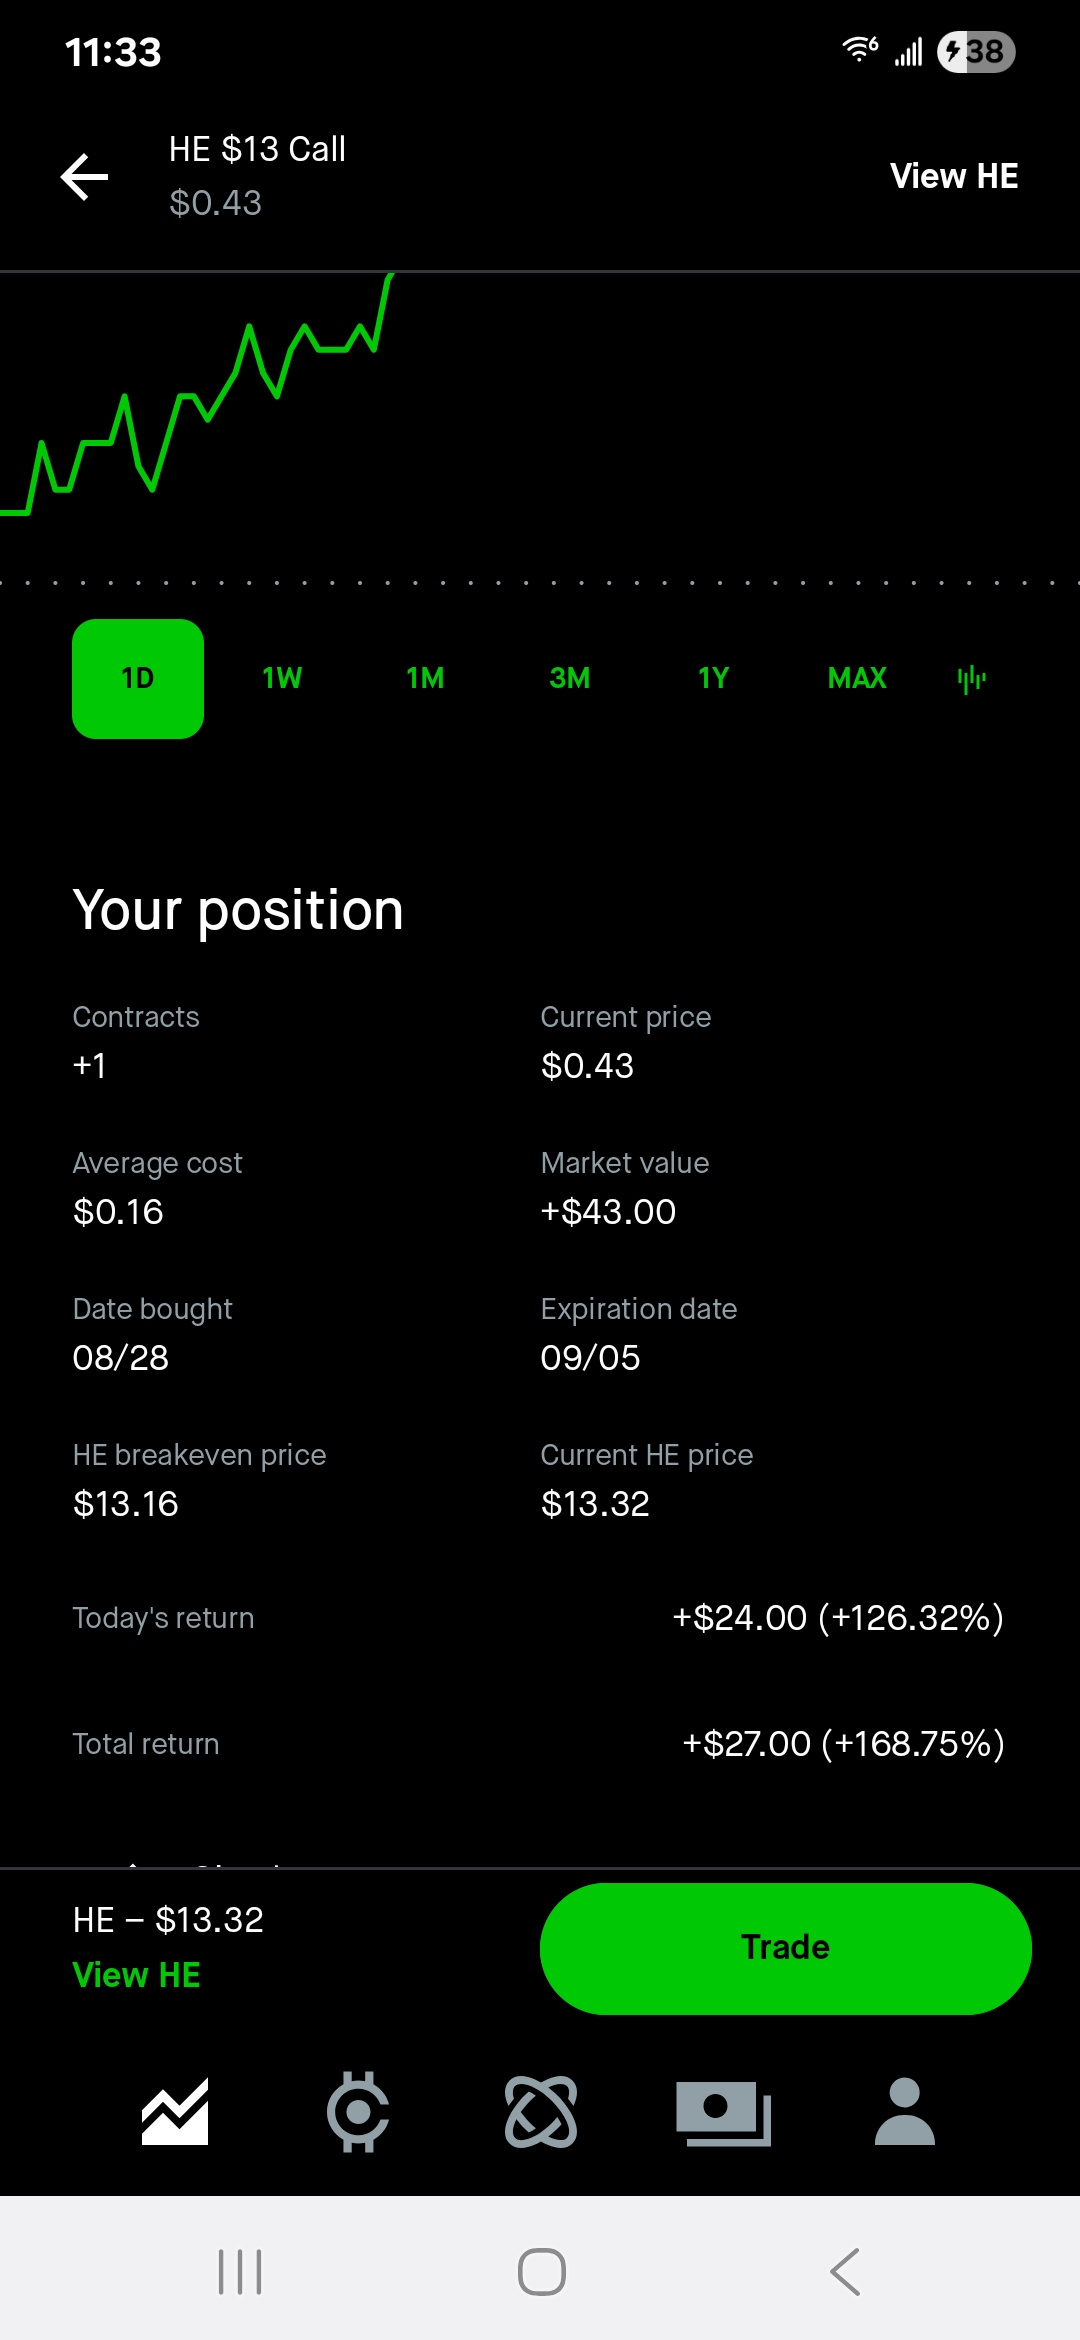Screen dimensions: 1080x2340
Task: Switch to candlestick chart view icon
Action: tap(971, 679)
